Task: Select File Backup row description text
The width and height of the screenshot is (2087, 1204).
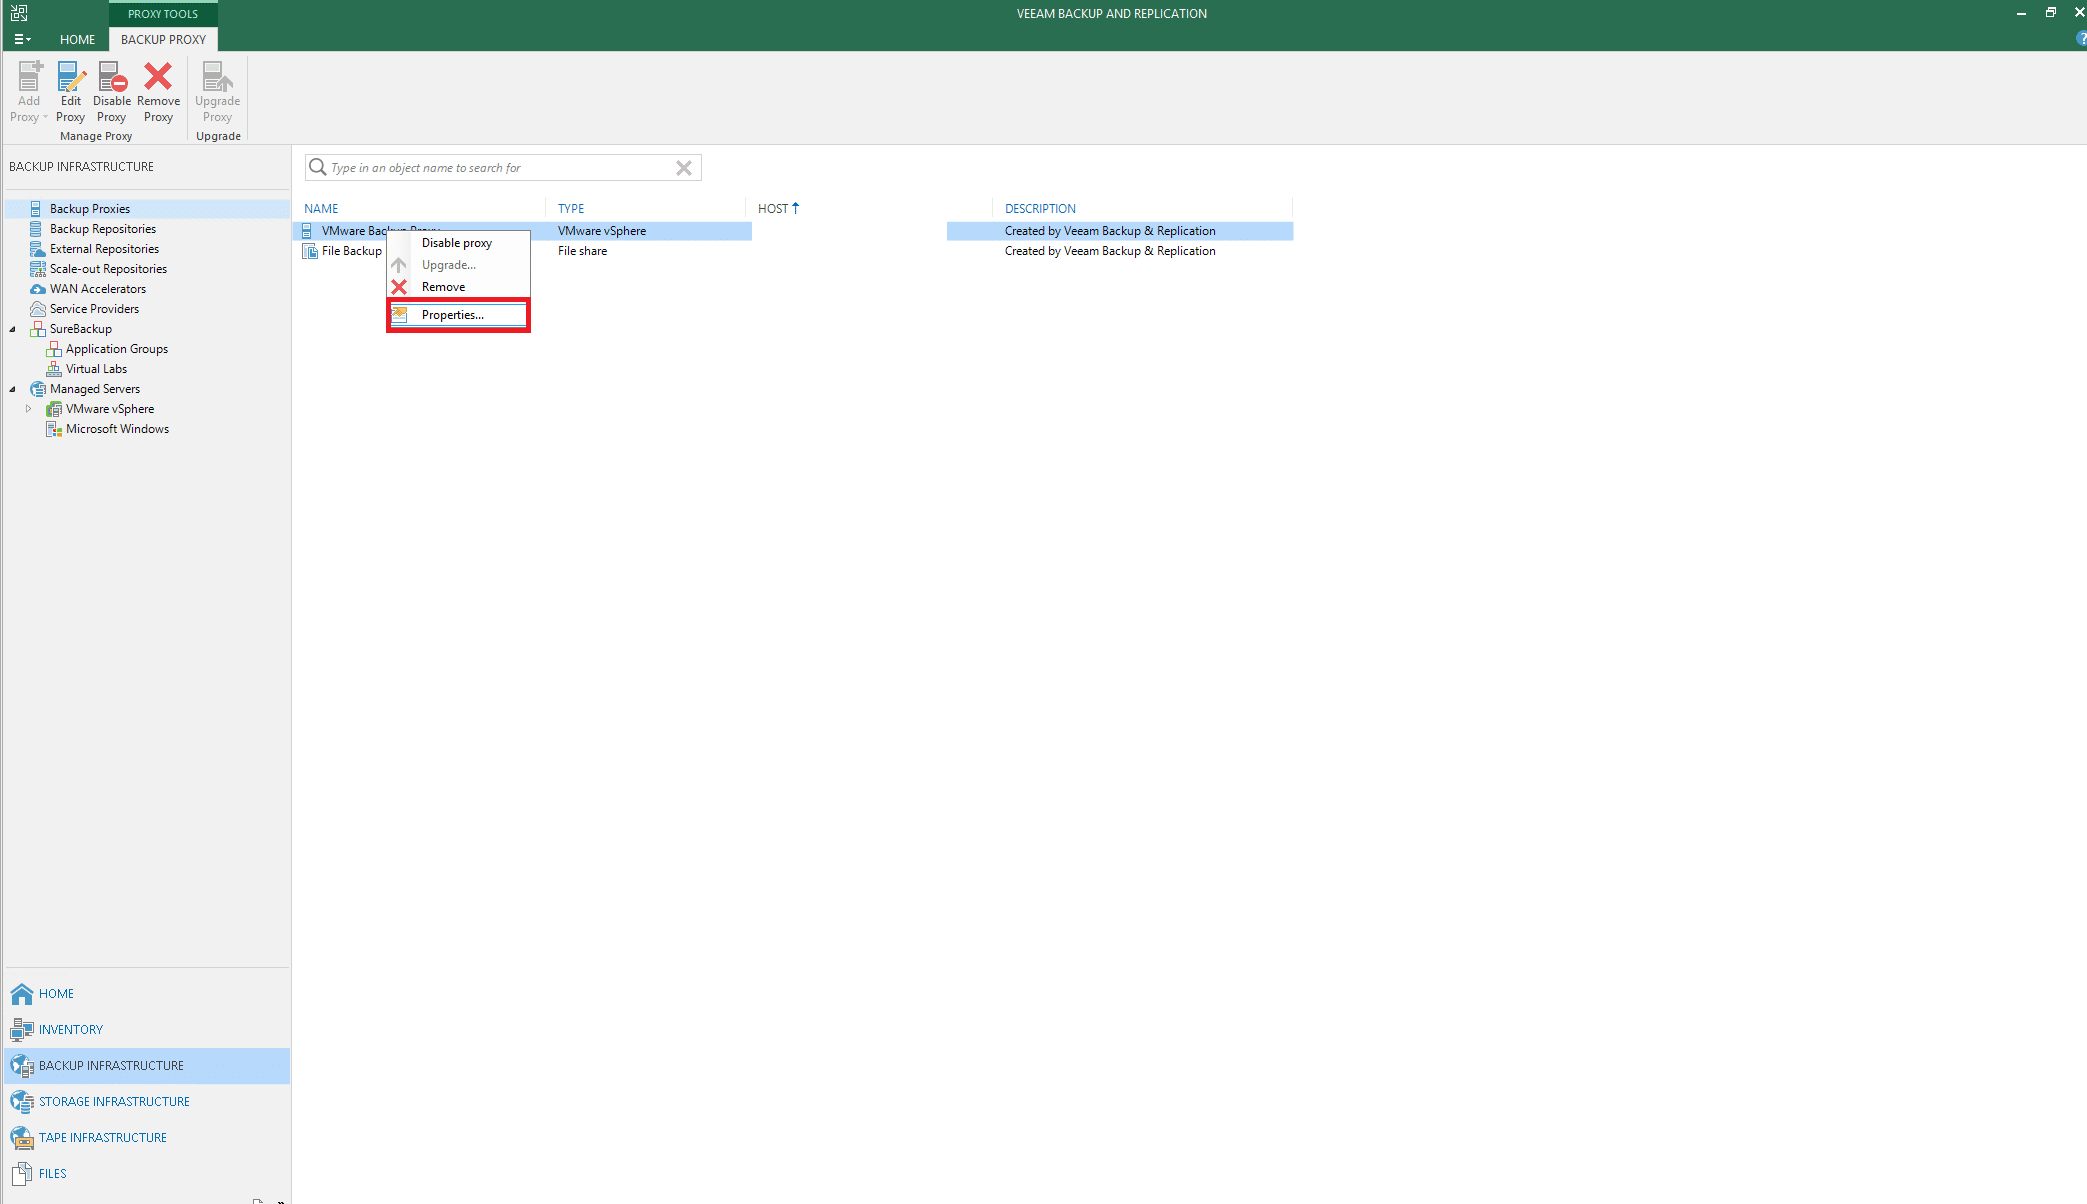Action: [x=1110, y=251]
